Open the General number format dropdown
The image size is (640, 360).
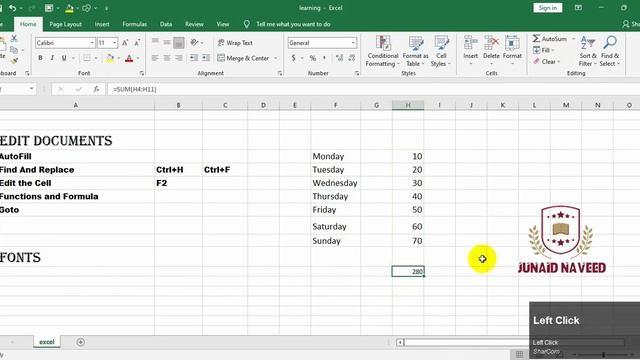coord(353,42)
